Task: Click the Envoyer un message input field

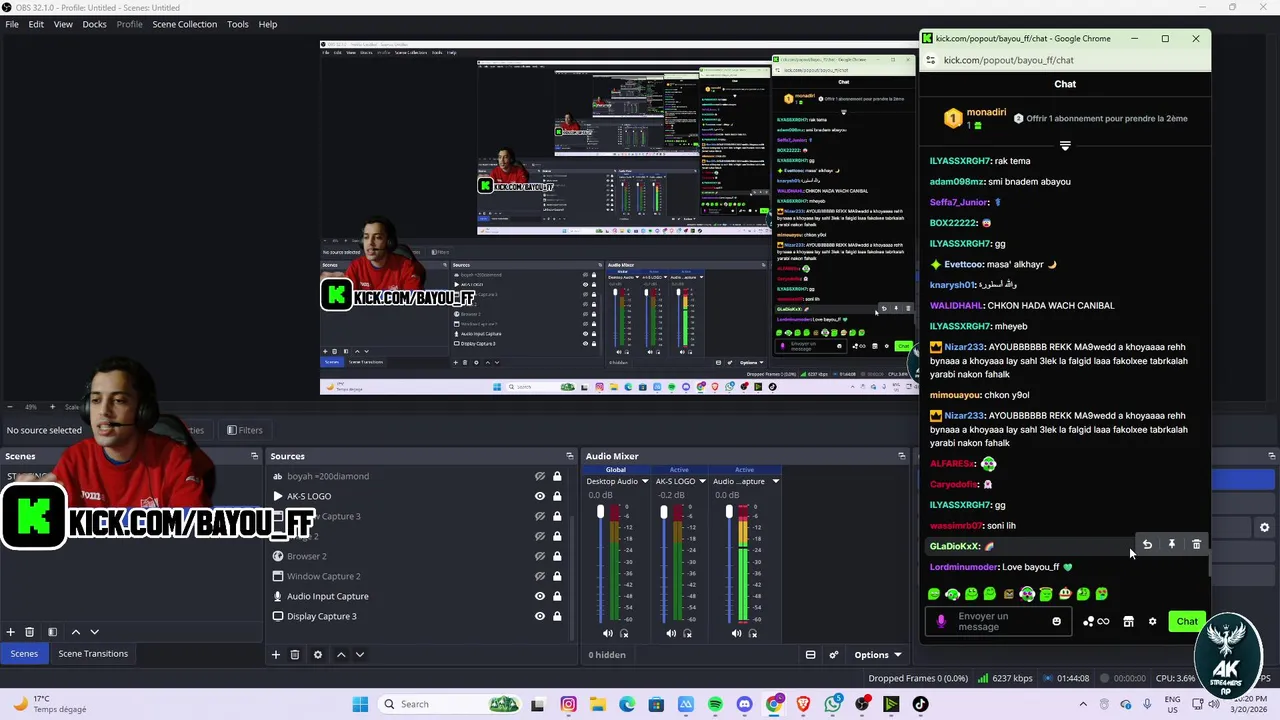Action: (1000, 622)
